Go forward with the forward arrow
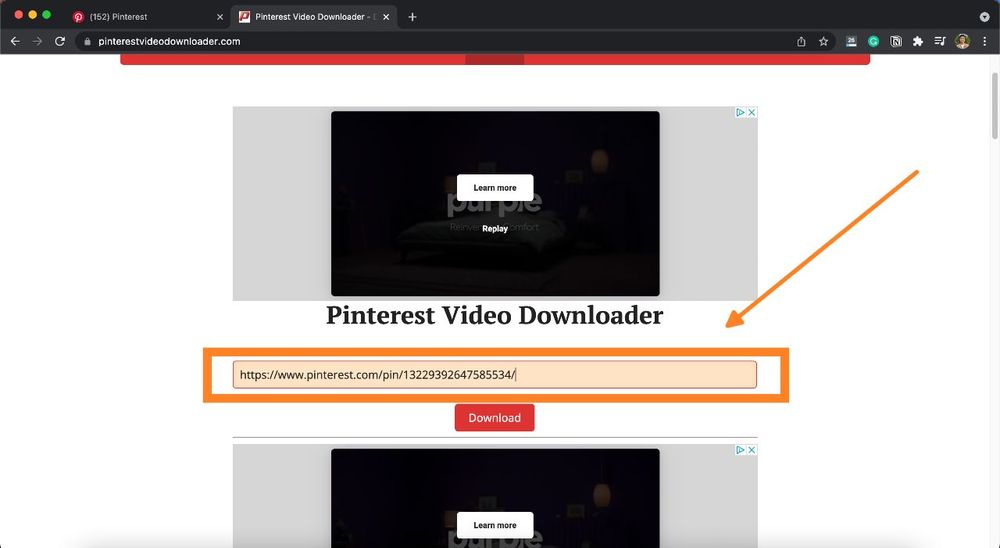This screenshot has width=1000, height=548. point(38,41)
